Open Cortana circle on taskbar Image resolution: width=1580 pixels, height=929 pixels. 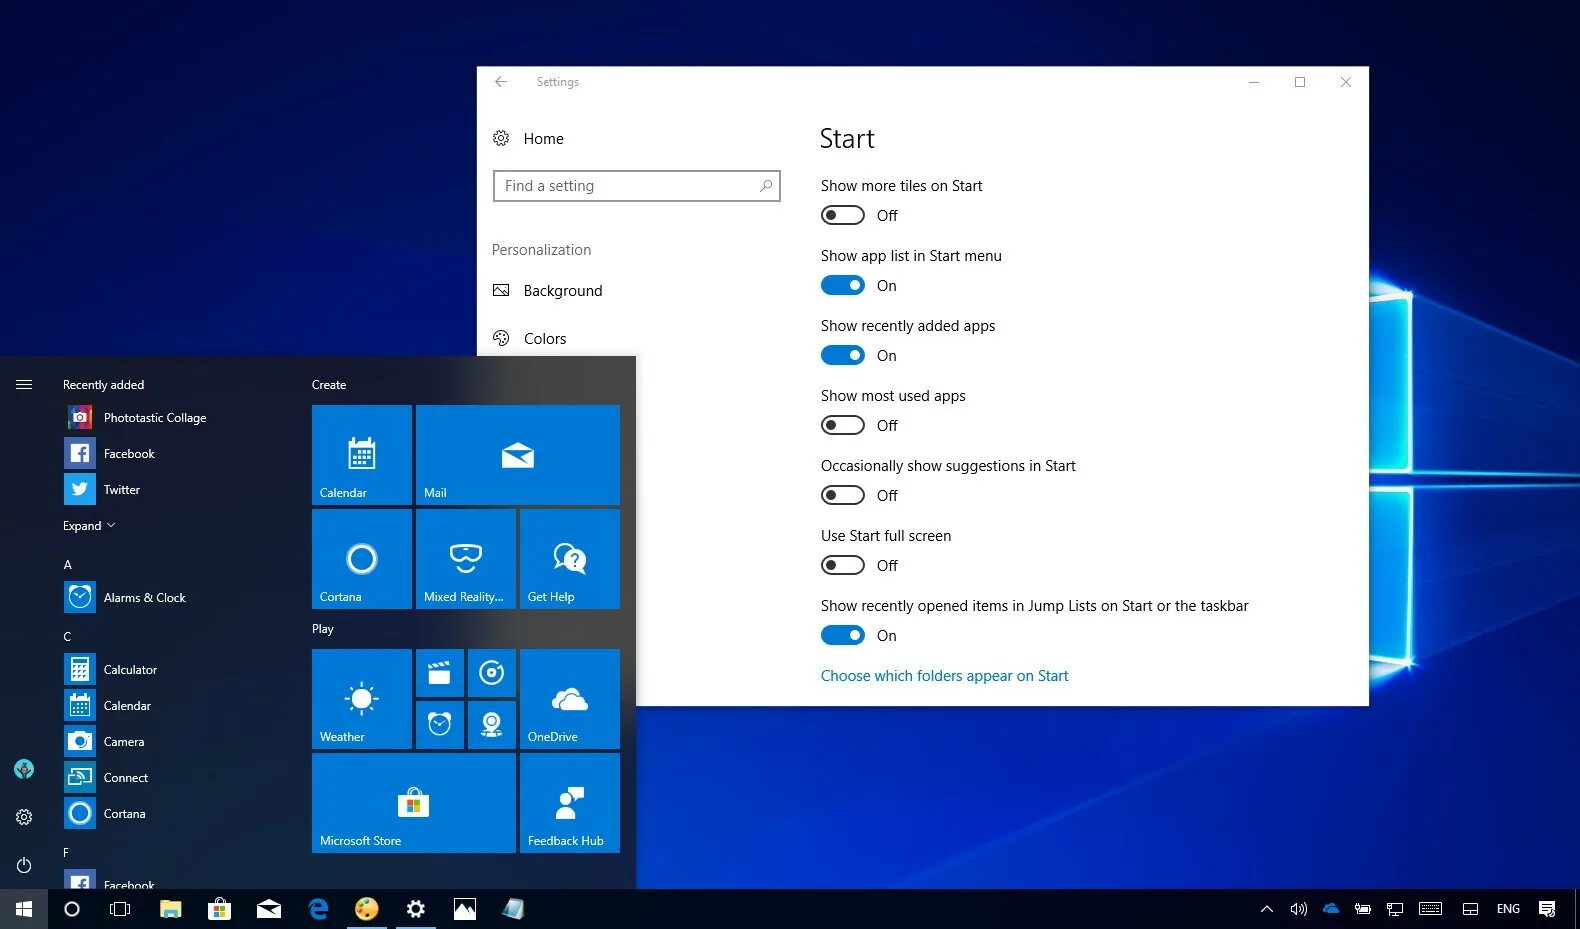tap(72, 909)
